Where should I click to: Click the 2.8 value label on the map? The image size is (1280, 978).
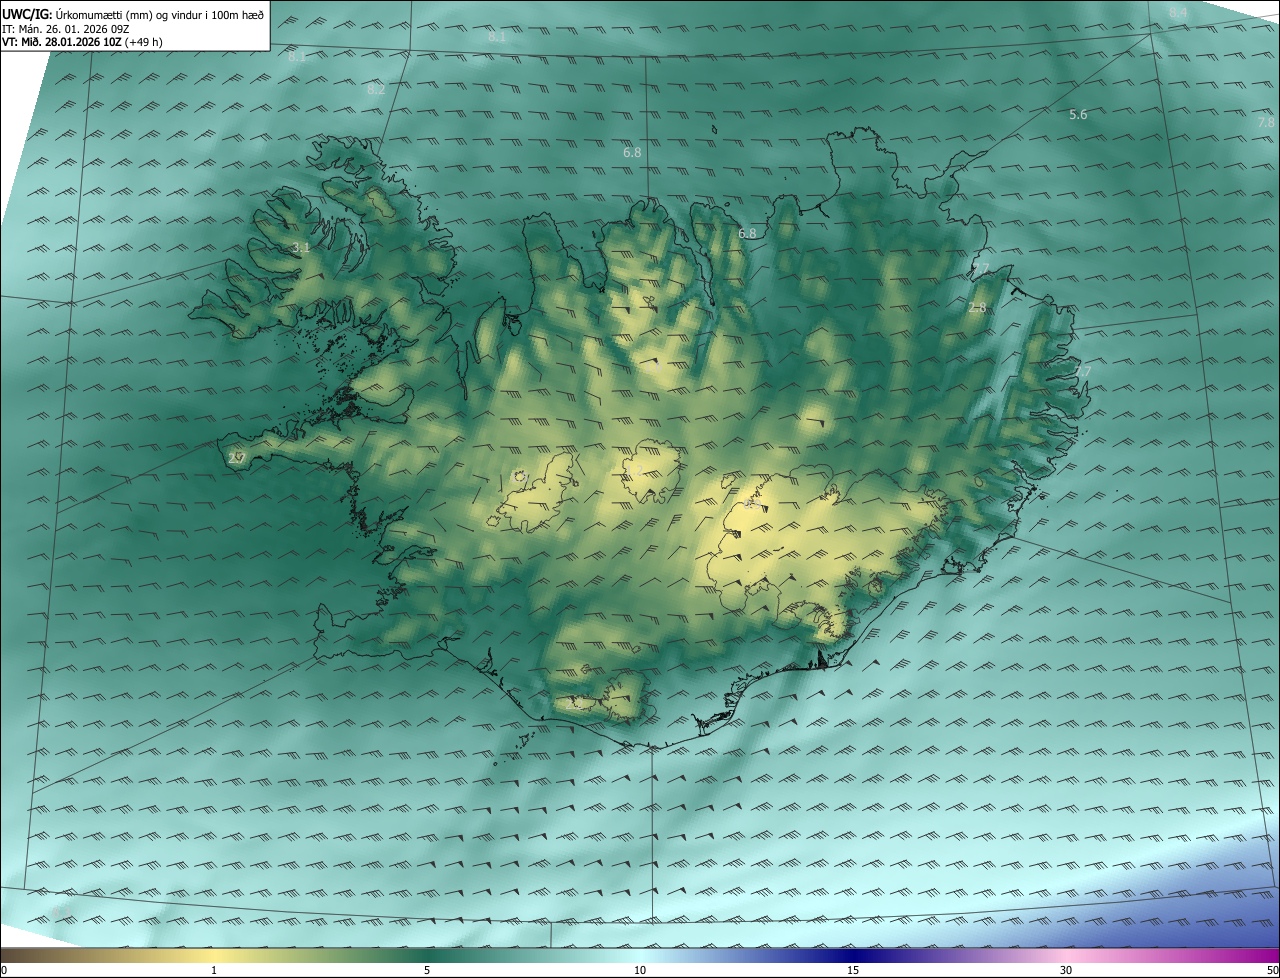pyautogui.click(x=977, y=308)
